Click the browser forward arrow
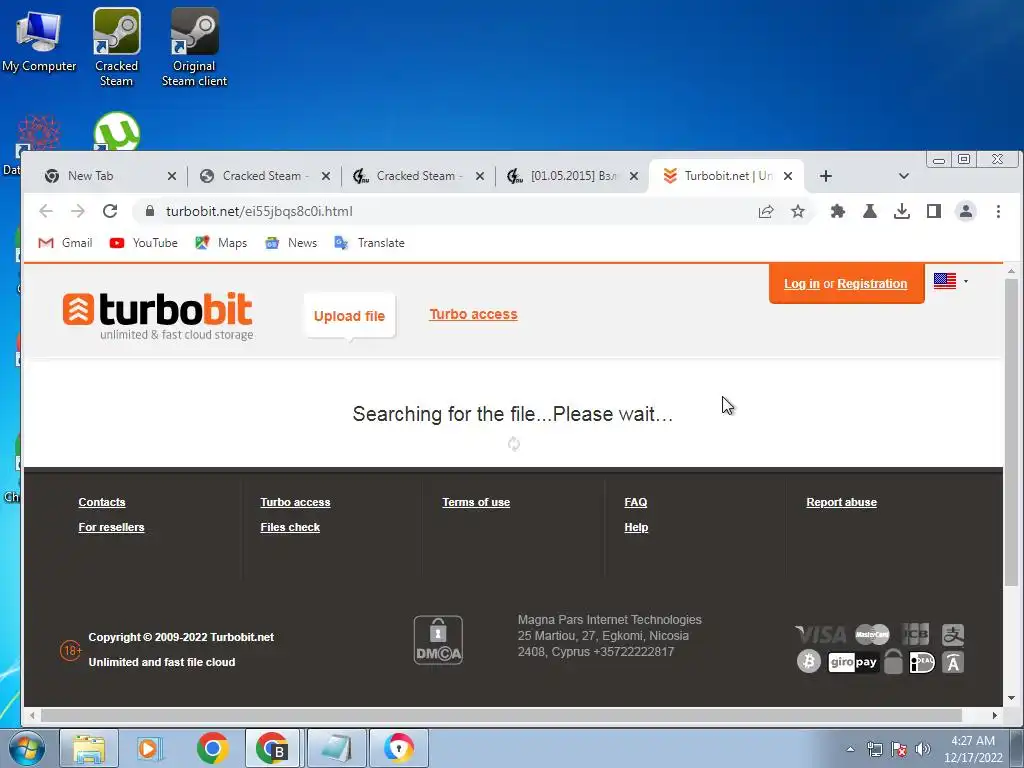Viewport: 1024px width, 768px height. point(78,211)
